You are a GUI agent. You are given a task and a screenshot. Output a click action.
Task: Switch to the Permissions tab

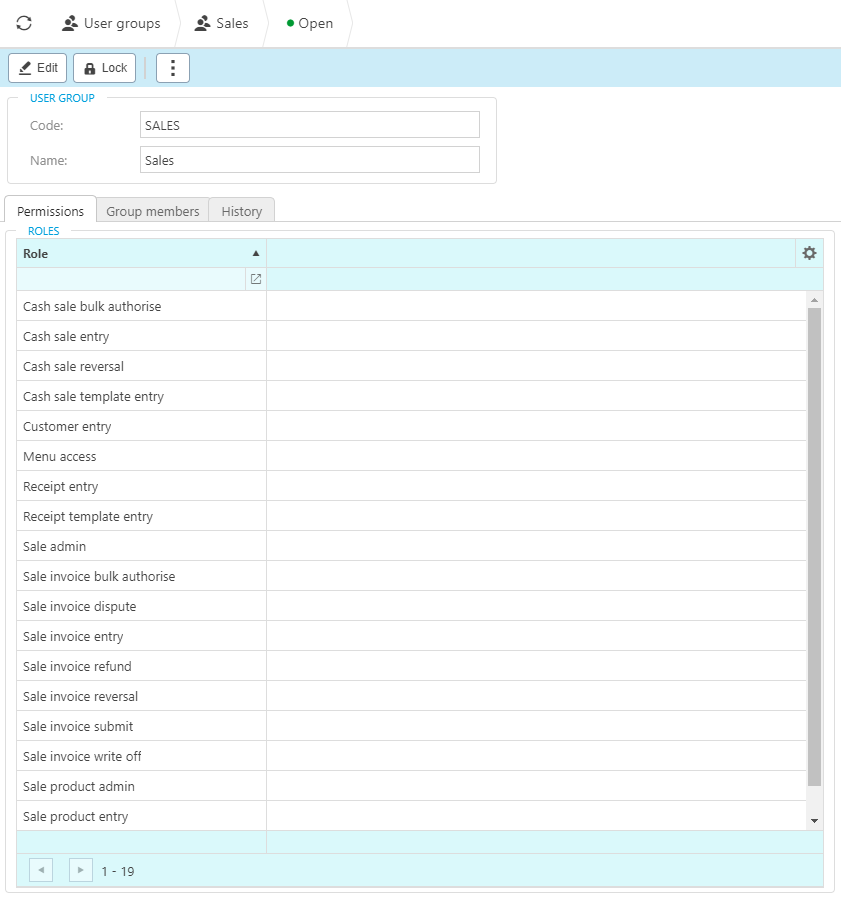pos(50,211)
